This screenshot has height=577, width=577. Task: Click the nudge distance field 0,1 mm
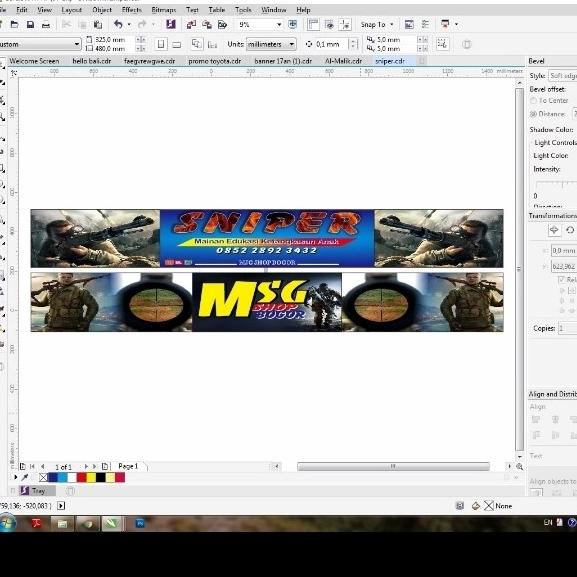(x=332, y=44)
